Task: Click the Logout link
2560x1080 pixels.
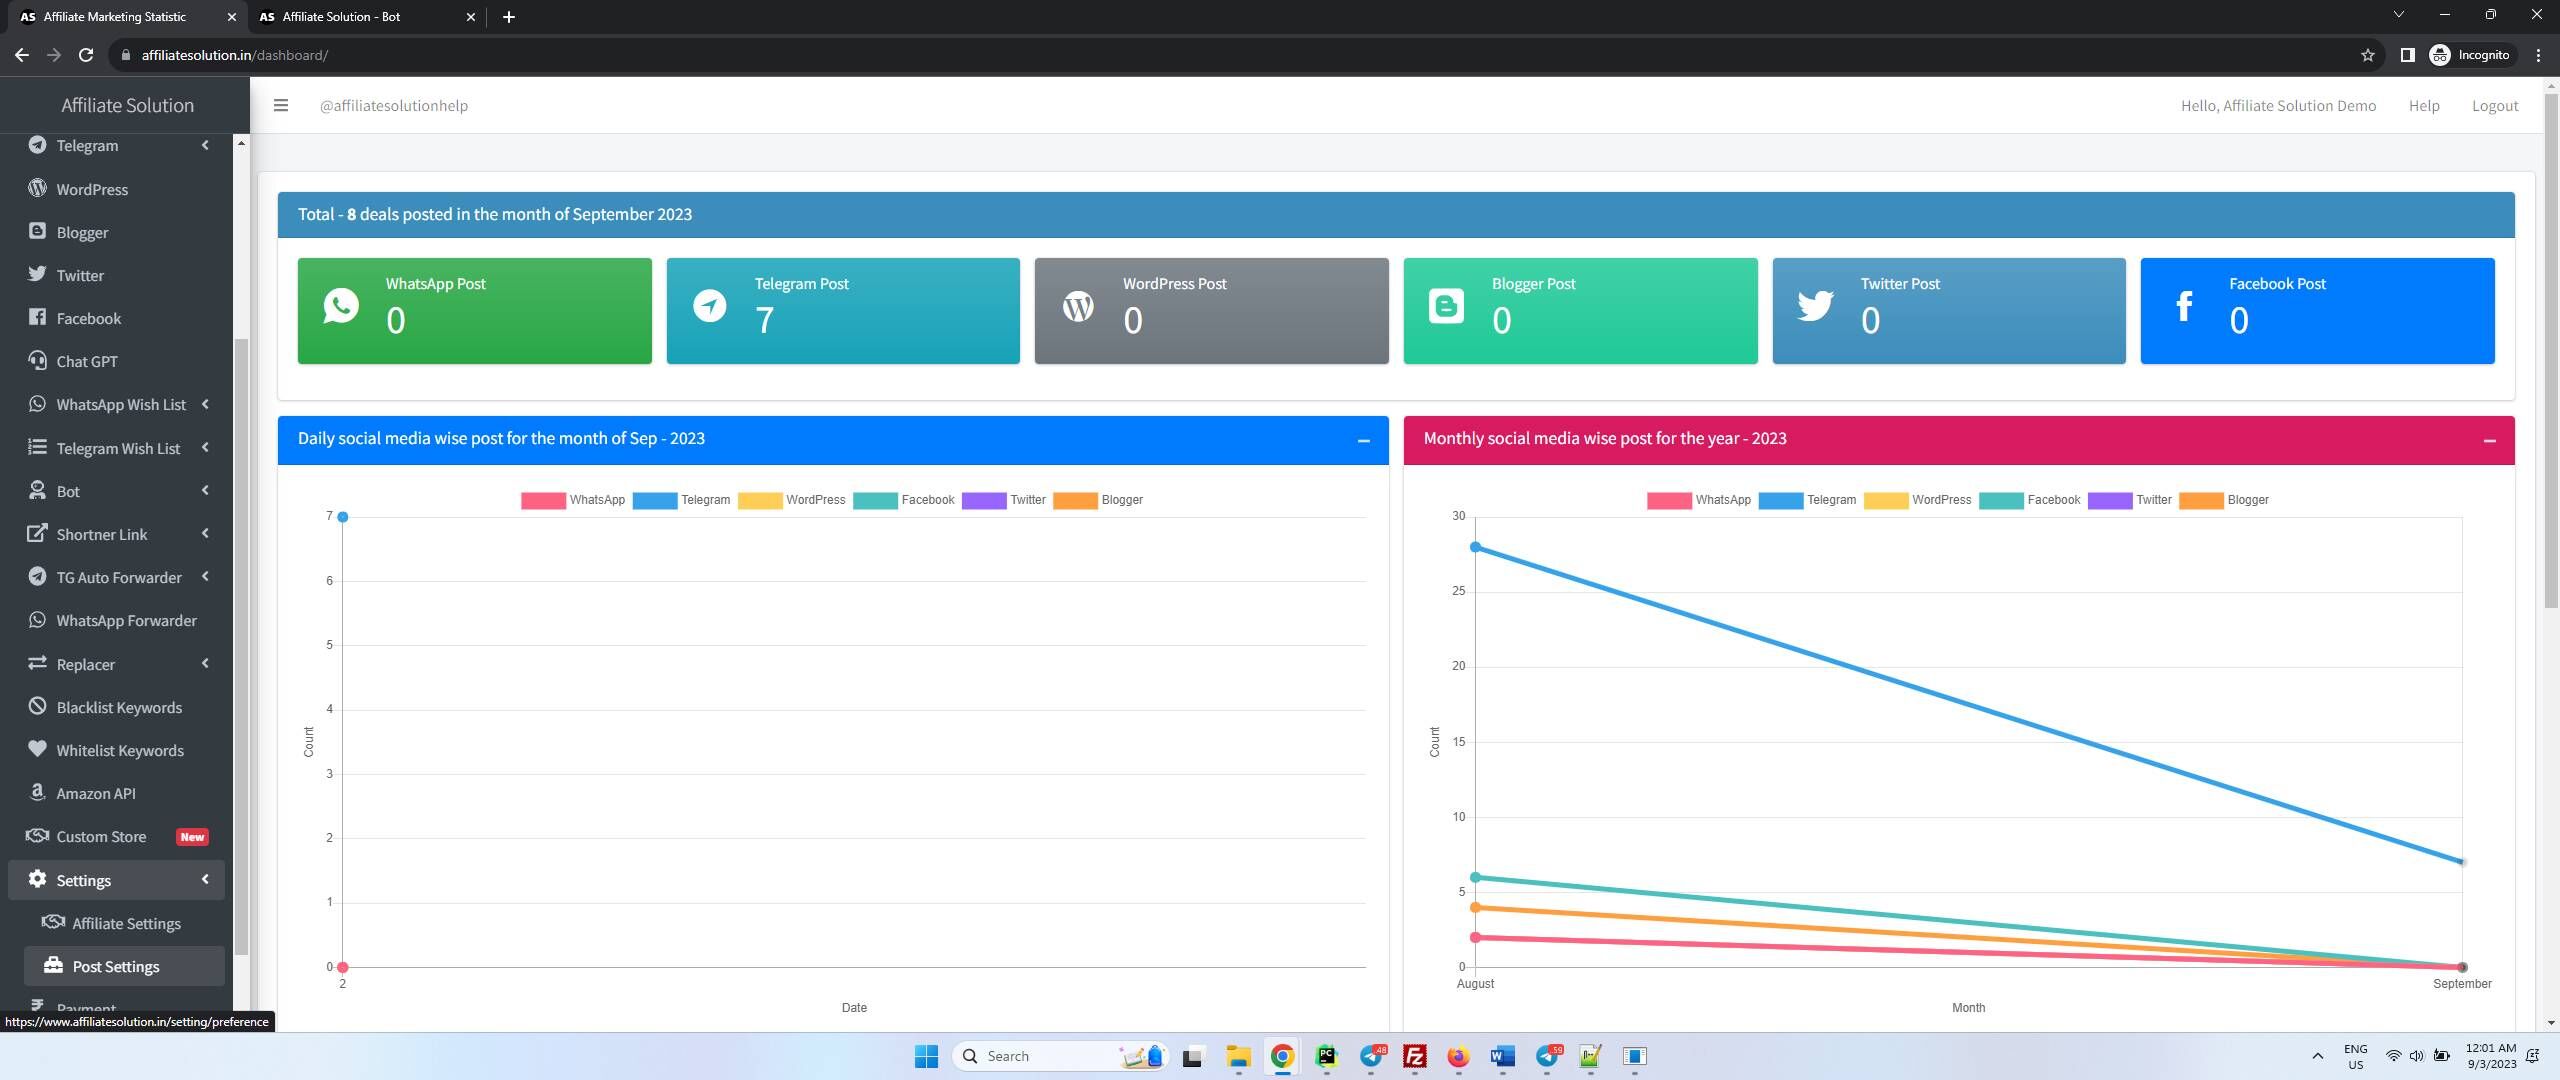Action: tap(2495, 106)
